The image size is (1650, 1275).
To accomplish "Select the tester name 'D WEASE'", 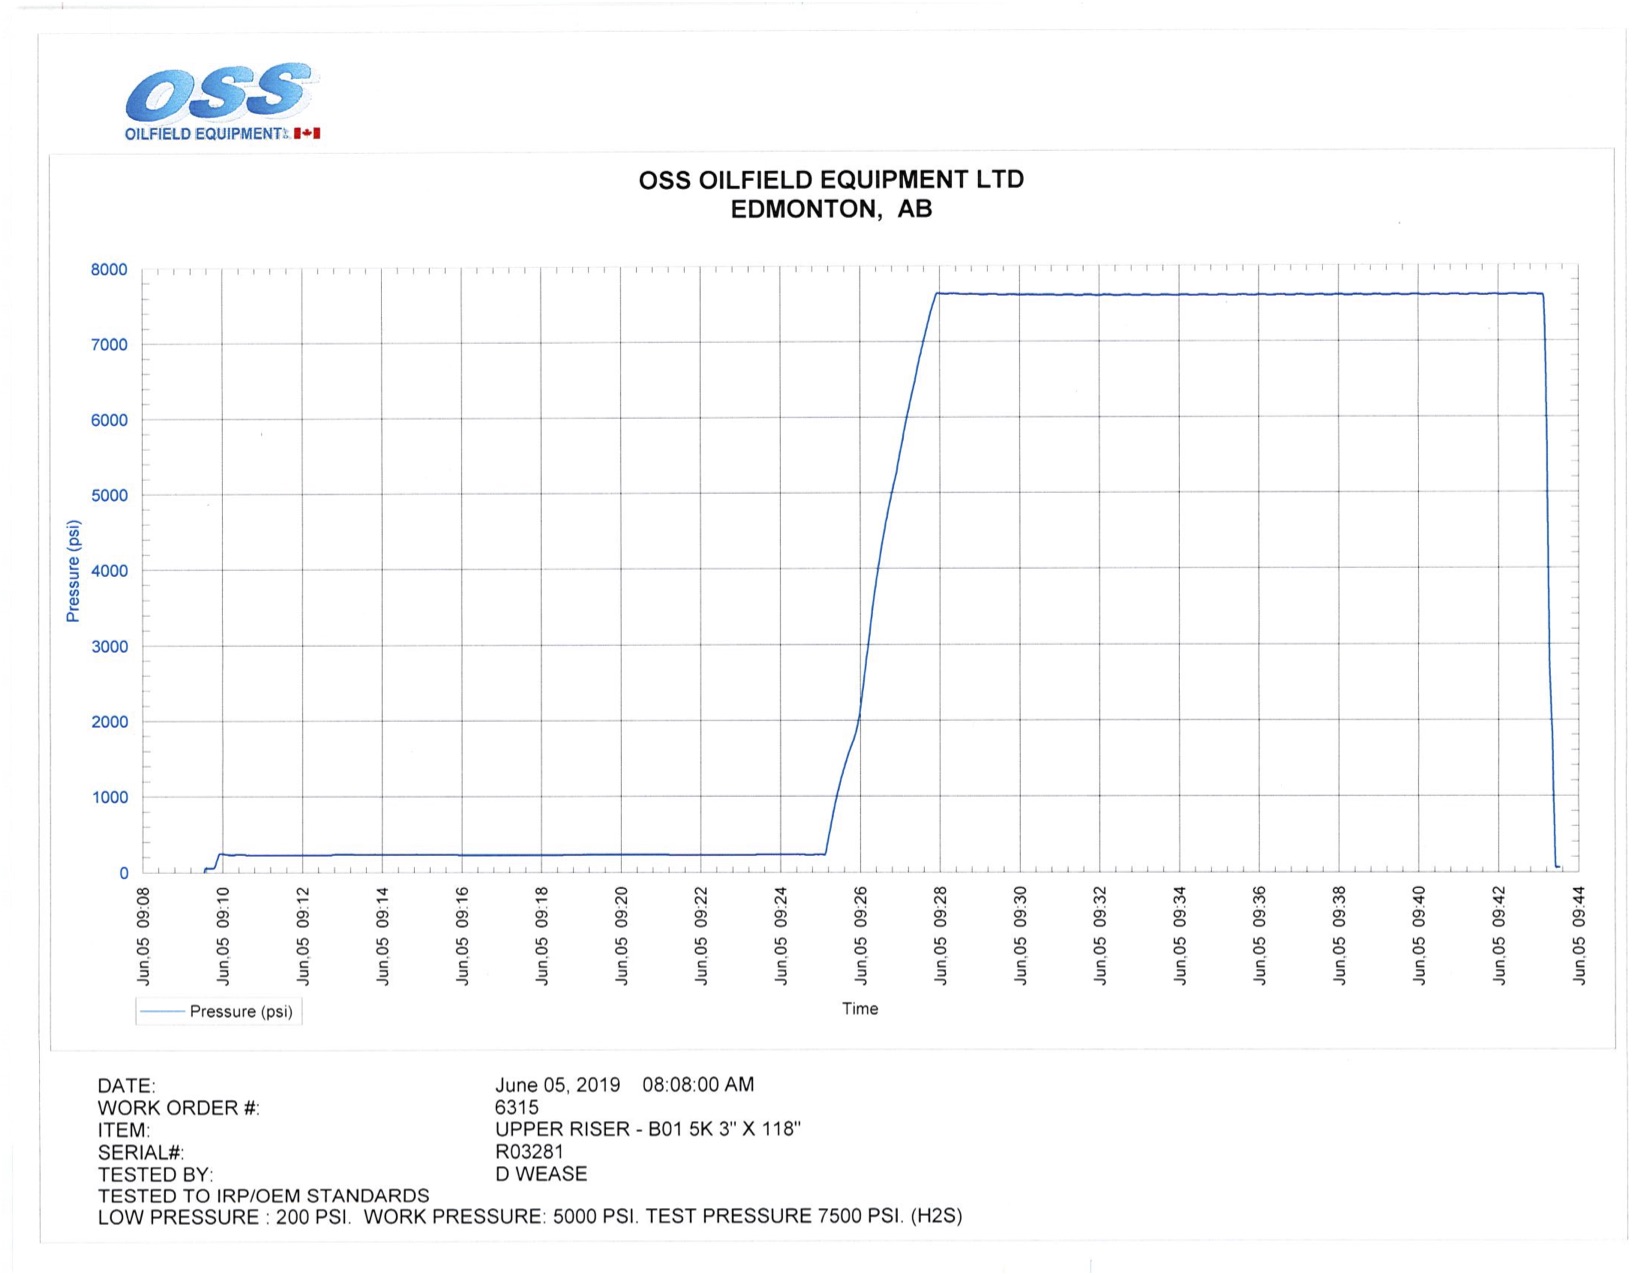I will click(x=541, y=1174).
